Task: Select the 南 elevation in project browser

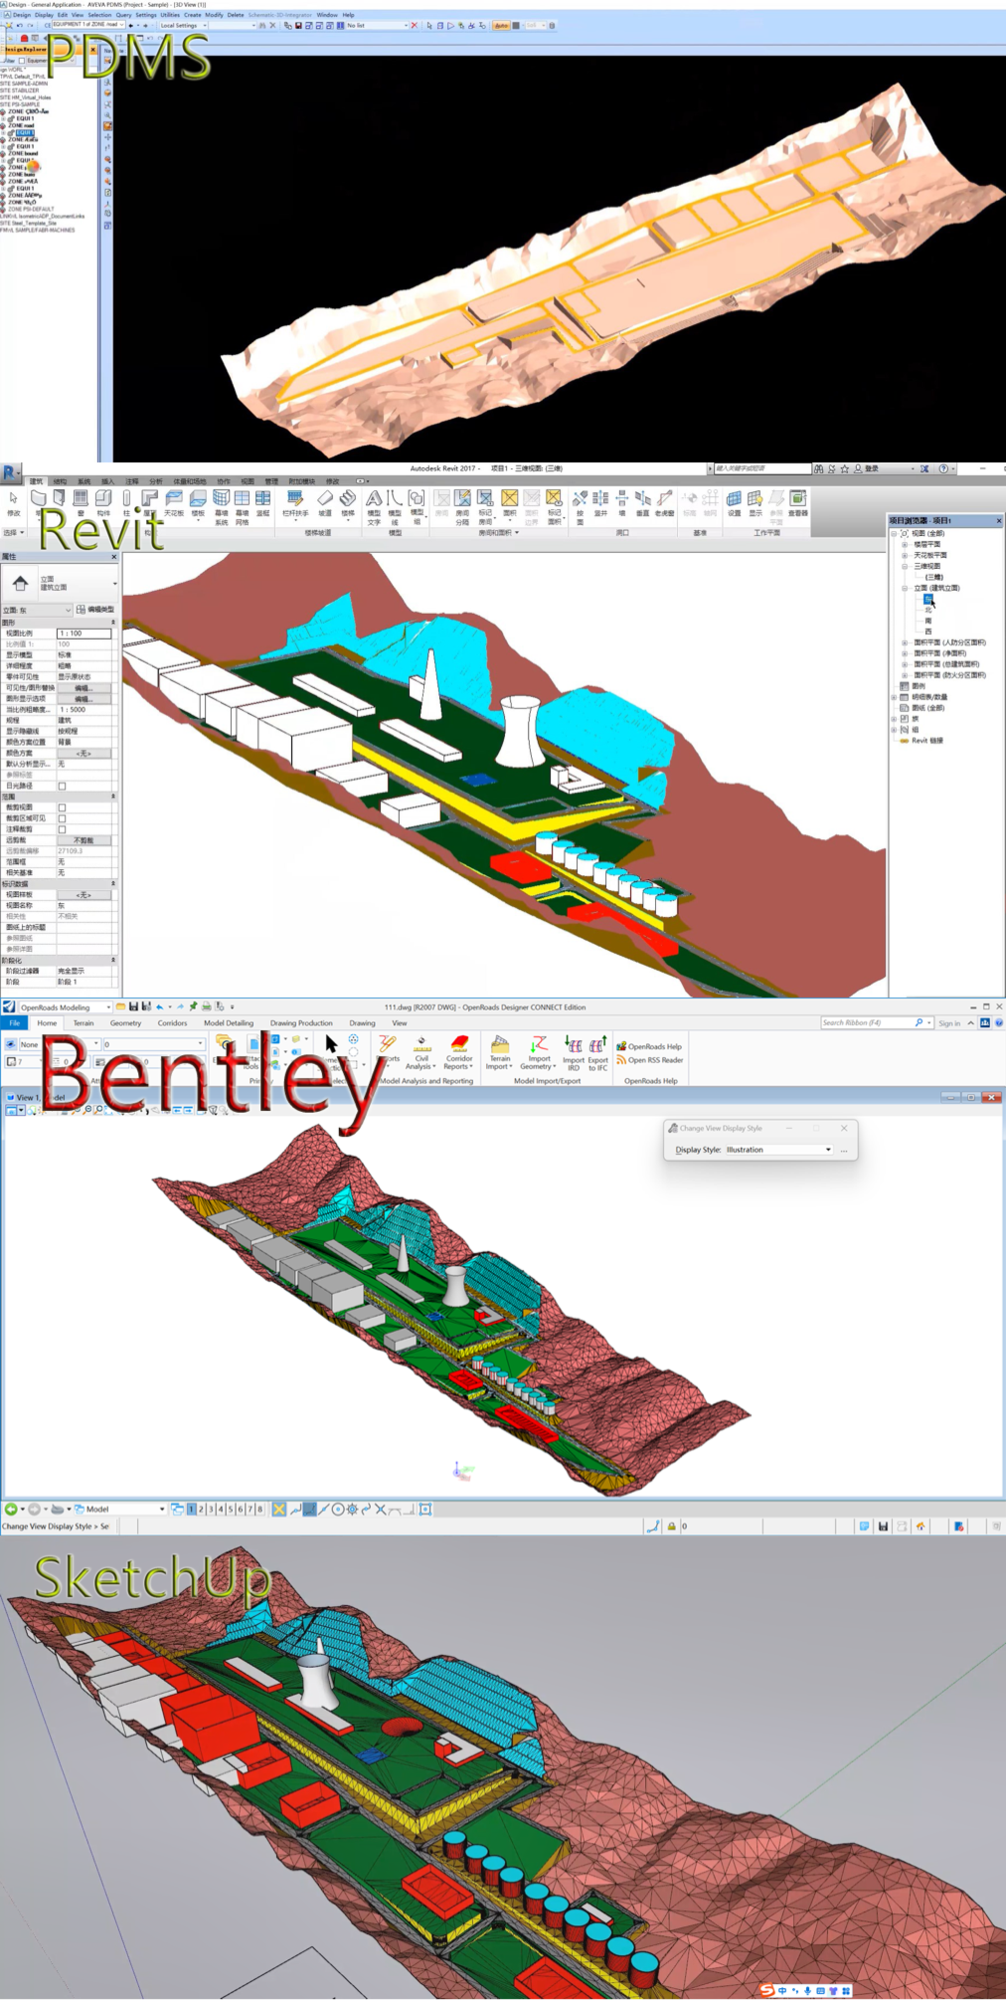Action: click(x=928, y=621)
